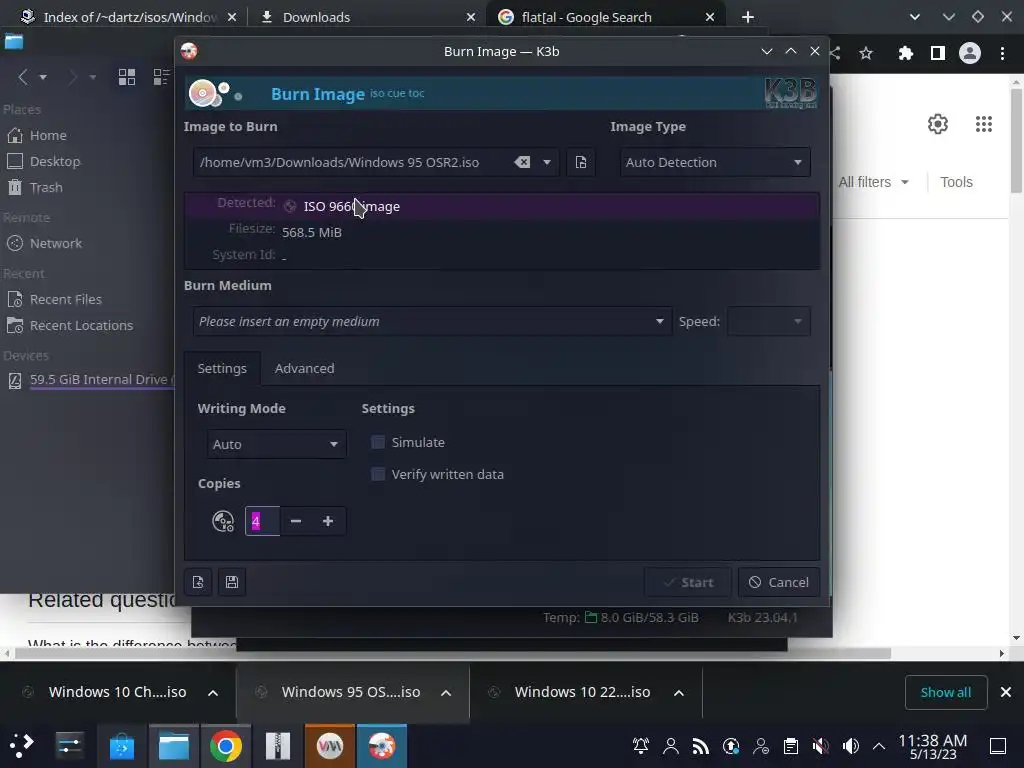This screenshot has height=768, width=1024.
Task: Open Chrome three-dot menu
Action: pos(1002,53)
